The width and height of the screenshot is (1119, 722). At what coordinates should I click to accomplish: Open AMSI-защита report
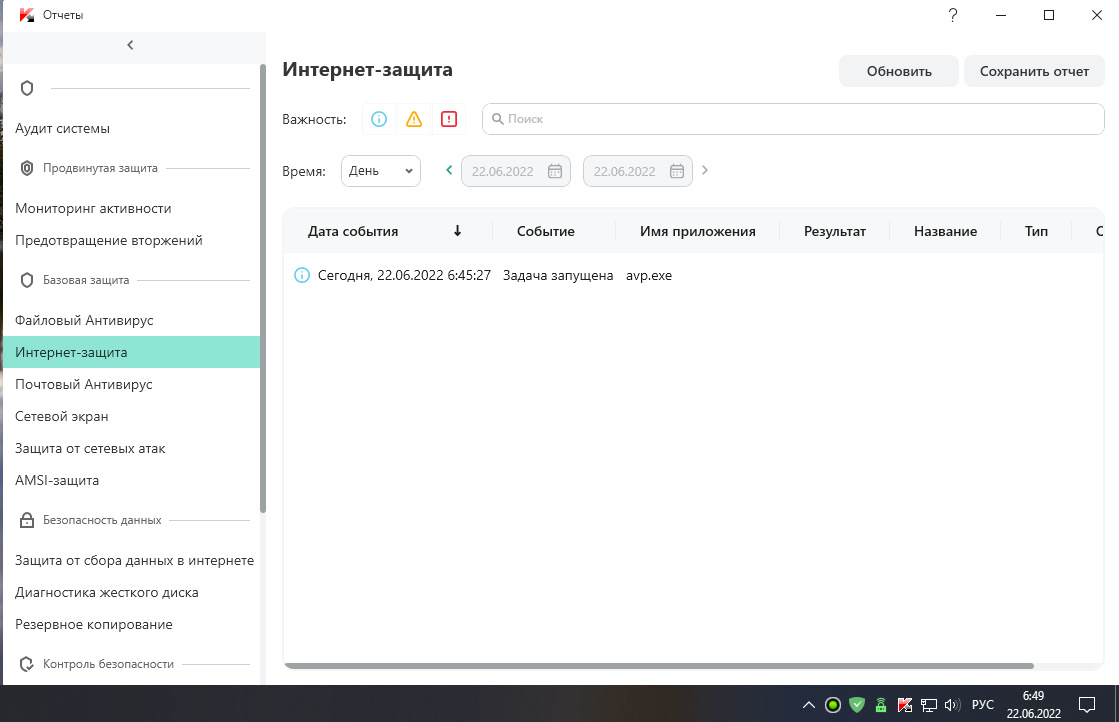pyautogui.click(x=57, y=480)
